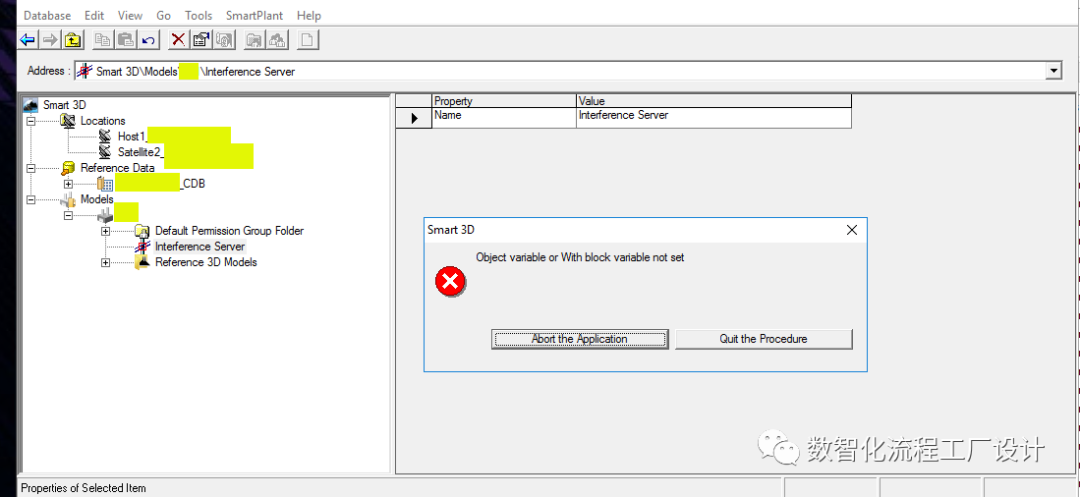This screenshot has height=497, width=1080.
Task: Collapse the Locations node
Action: pyautogui.click(x=30, y=121)
